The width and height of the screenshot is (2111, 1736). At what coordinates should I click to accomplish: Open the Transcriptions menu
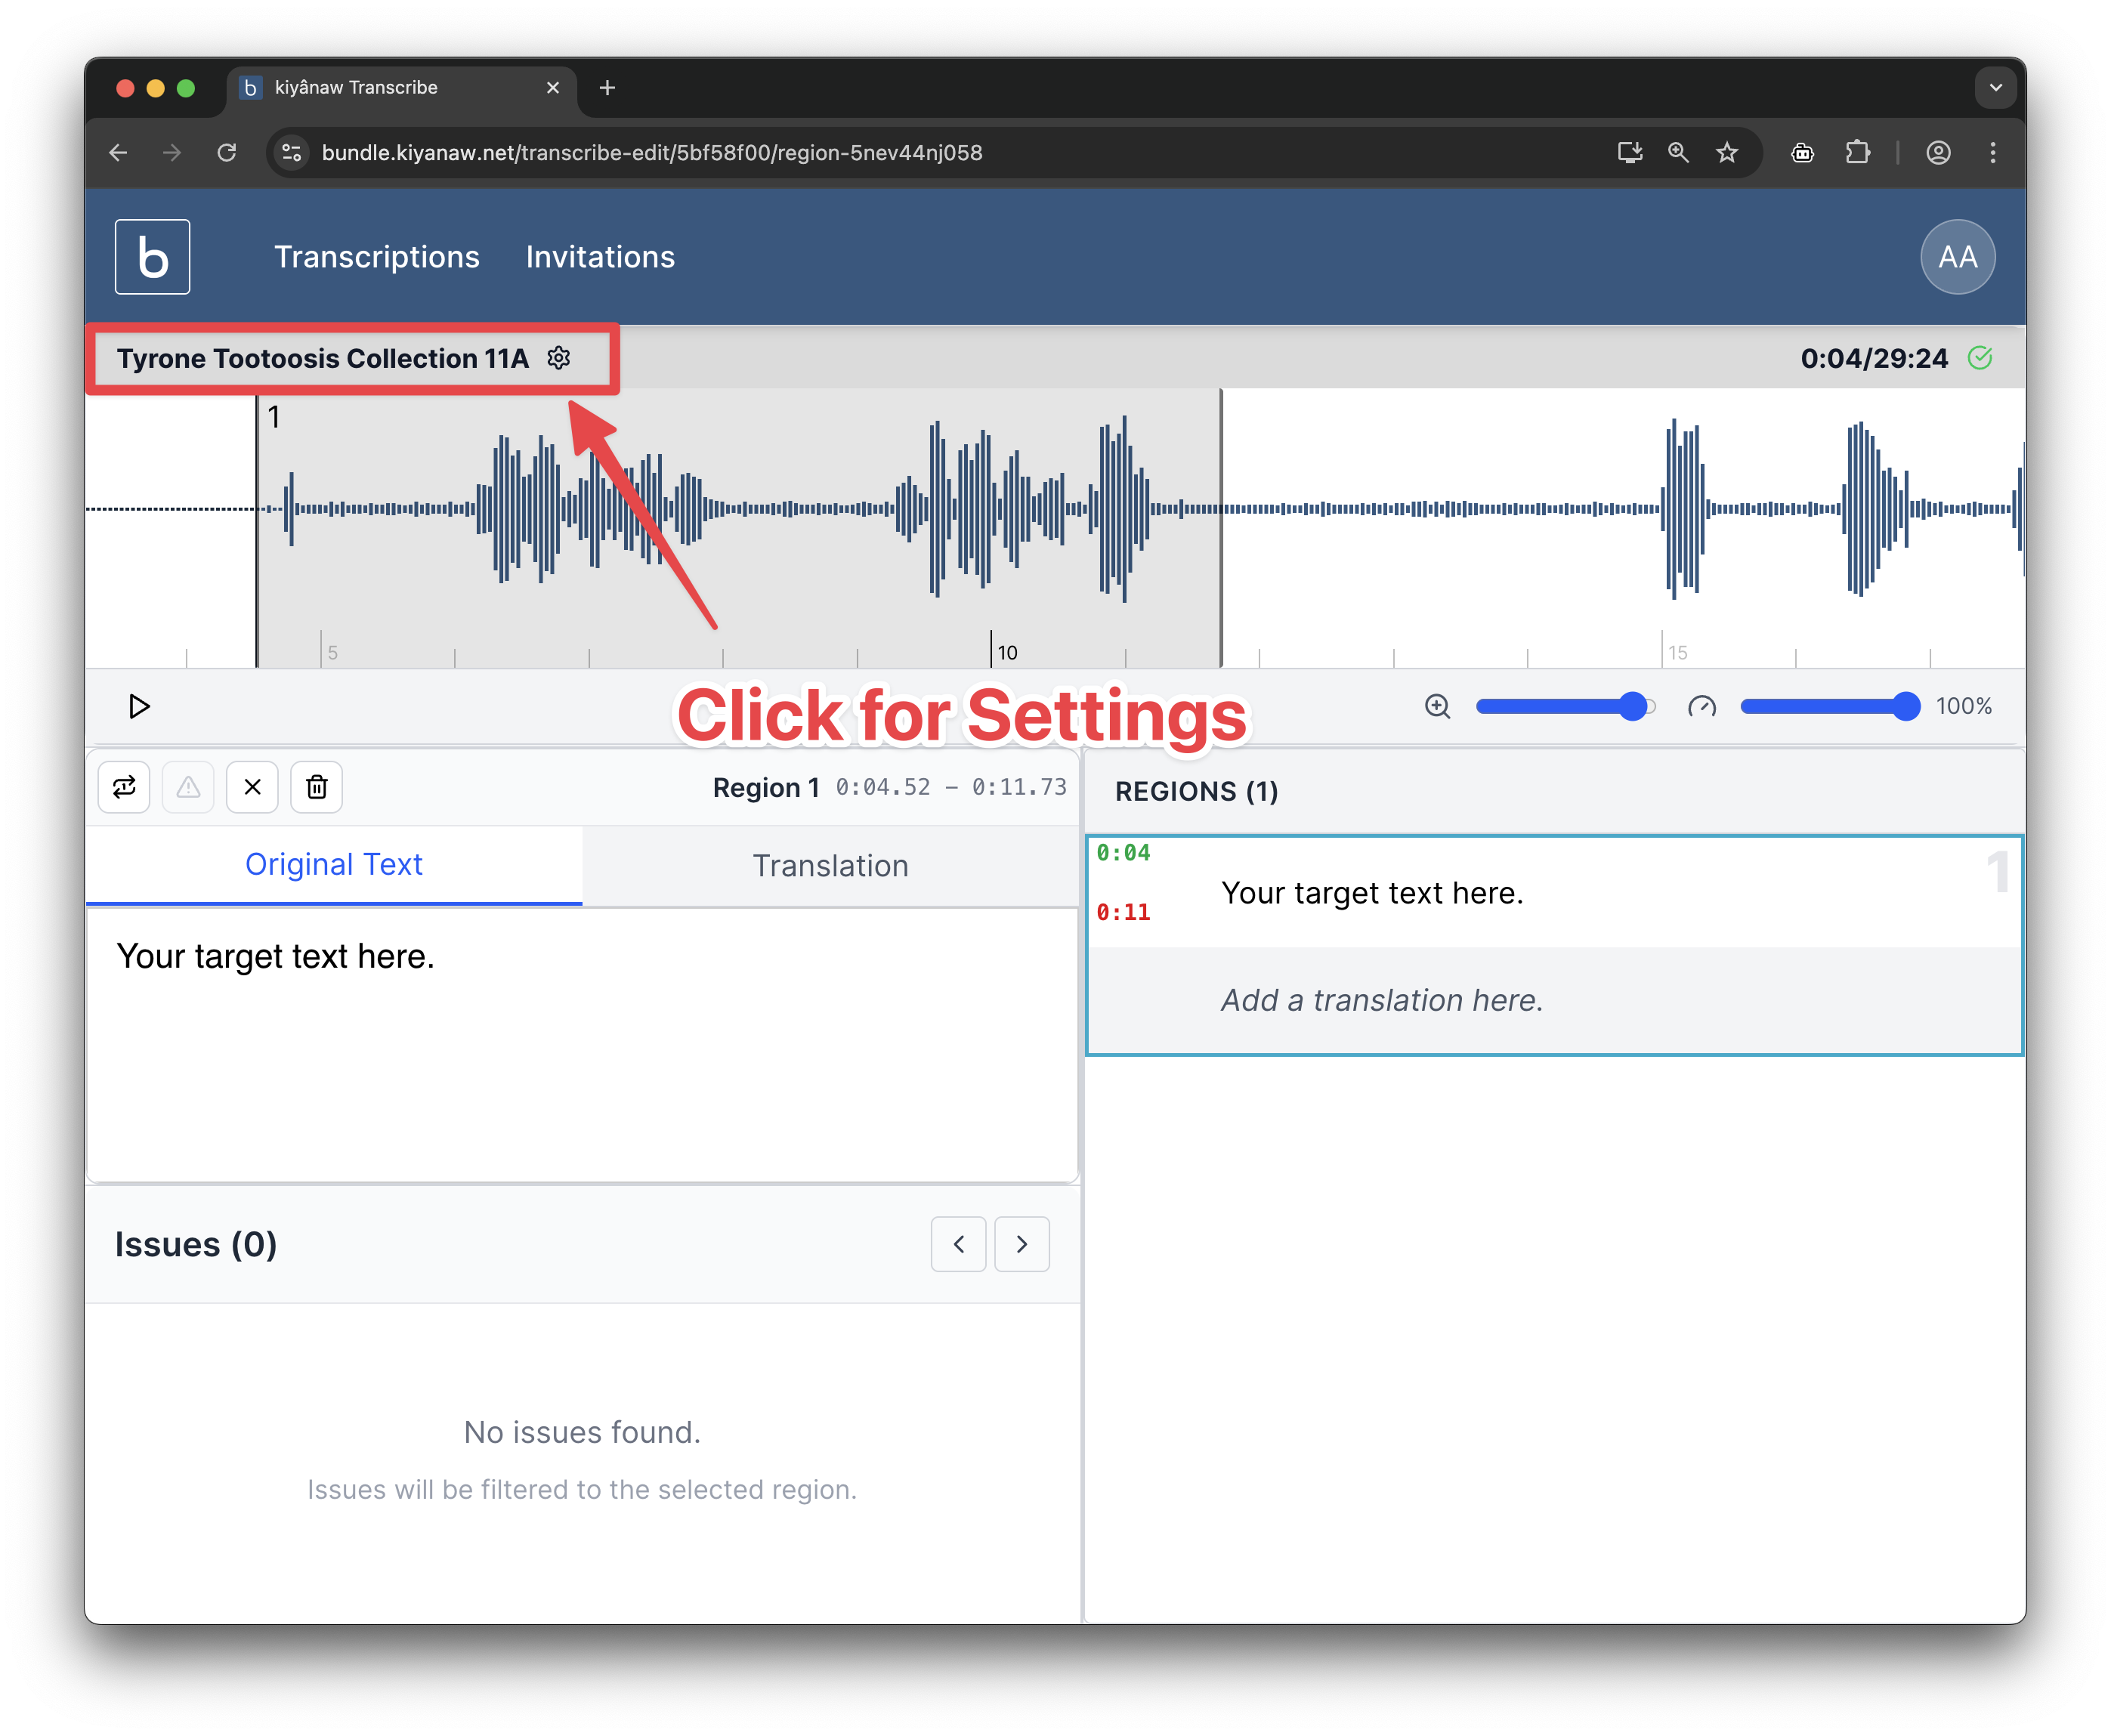(377, 257)
